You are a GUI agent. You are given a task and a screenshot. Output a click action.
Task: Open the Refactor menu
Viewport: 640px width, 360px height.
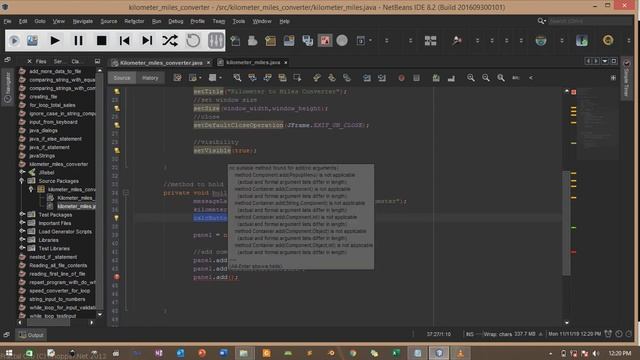coord(134,21)
